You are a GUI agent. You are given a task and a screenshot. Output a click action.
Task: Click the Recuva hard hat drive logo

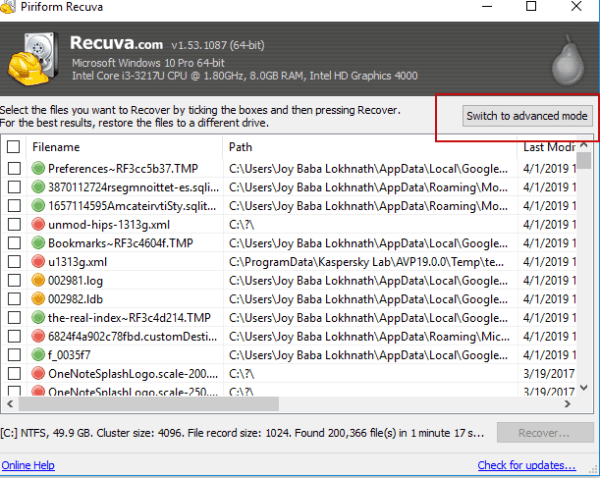(33, 59)
